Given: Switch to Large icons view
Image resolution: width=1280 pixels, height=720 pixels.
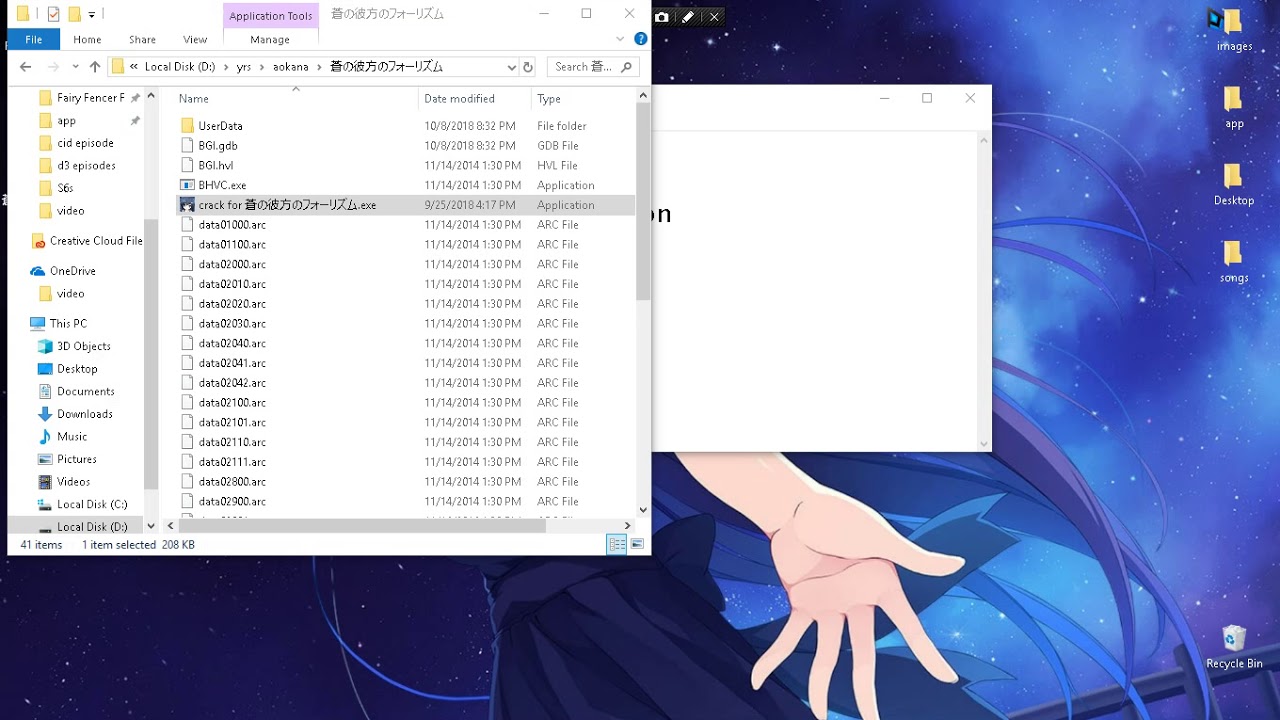Looking at the screenshot, I should [x=637, y=545].
